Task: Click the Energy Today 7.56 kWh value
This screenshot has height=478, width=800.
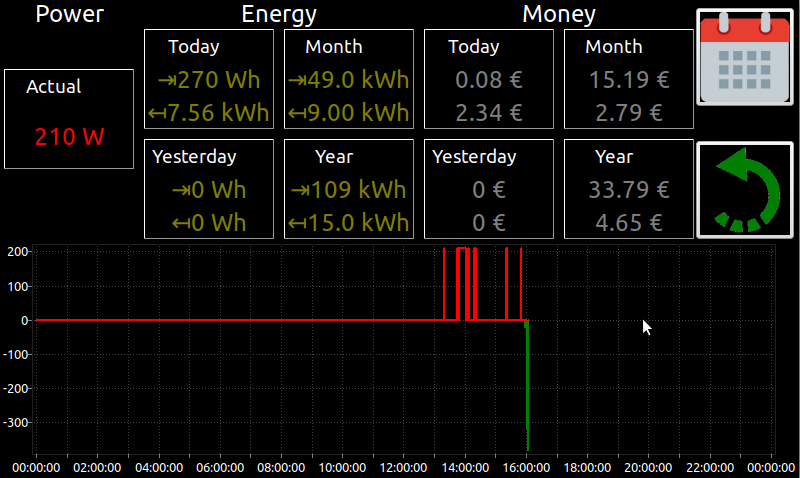Action: [x=209, y=113]
